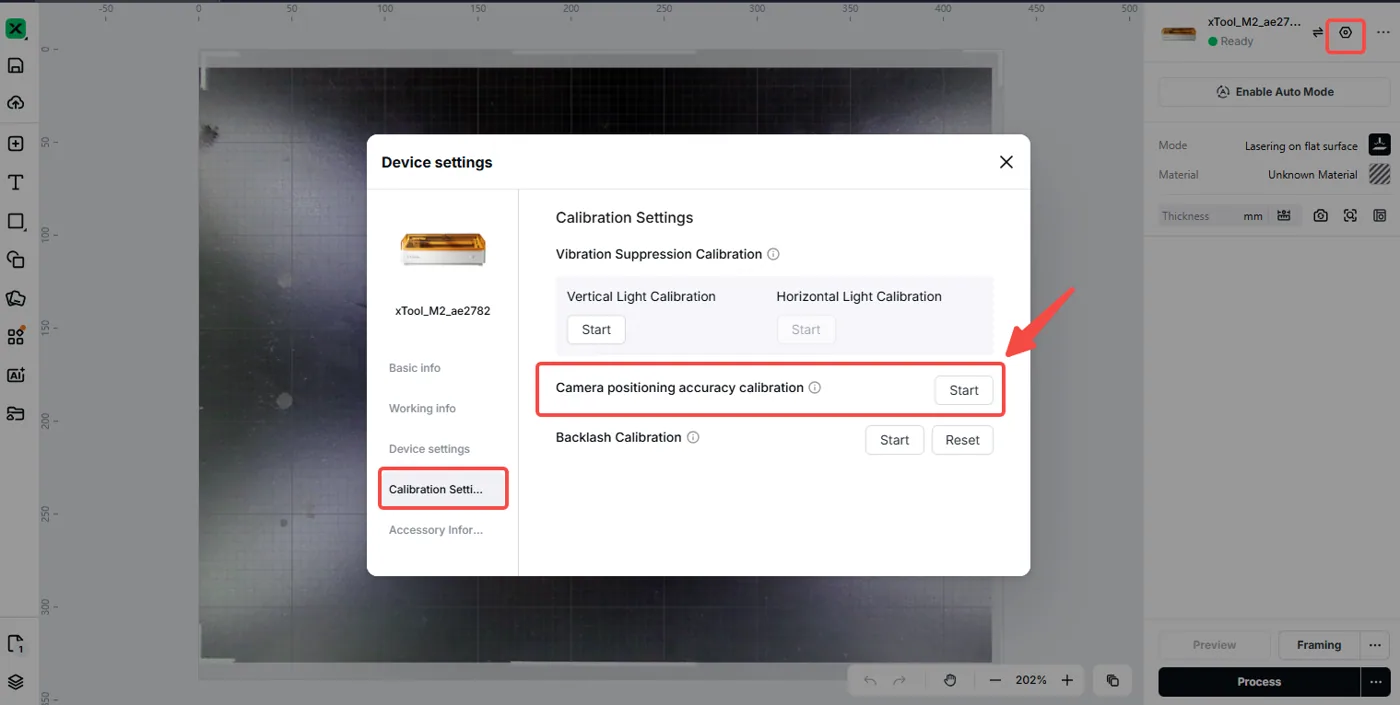This screenshot has width=1400, height=705.
Task: Open device settings hexagon icon
Action: click(1346, 33)
